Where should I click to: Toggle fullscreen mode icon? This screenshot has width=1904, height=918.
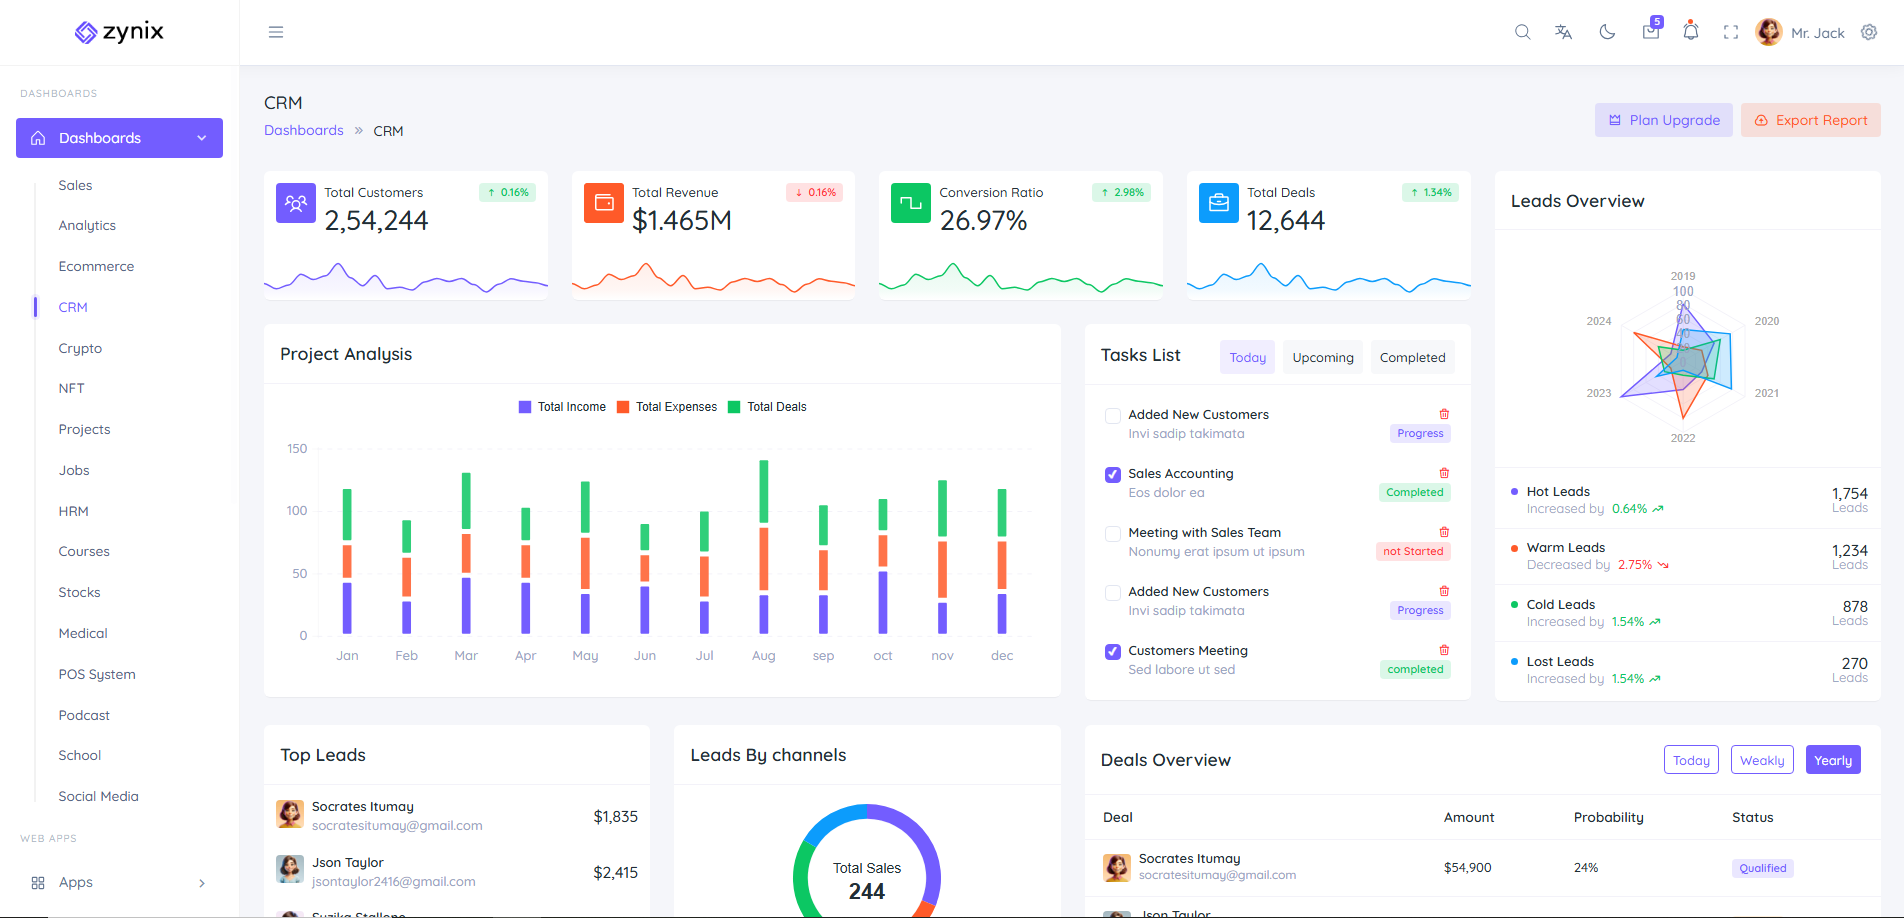1731,32
